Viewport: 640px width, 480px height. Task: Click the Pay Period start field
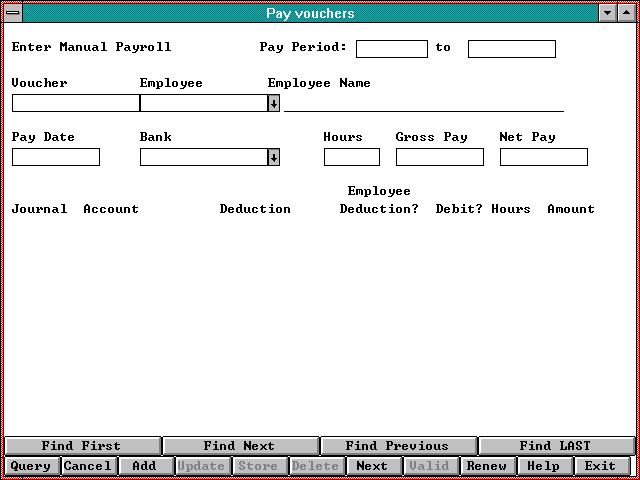[x=391, y=49]
